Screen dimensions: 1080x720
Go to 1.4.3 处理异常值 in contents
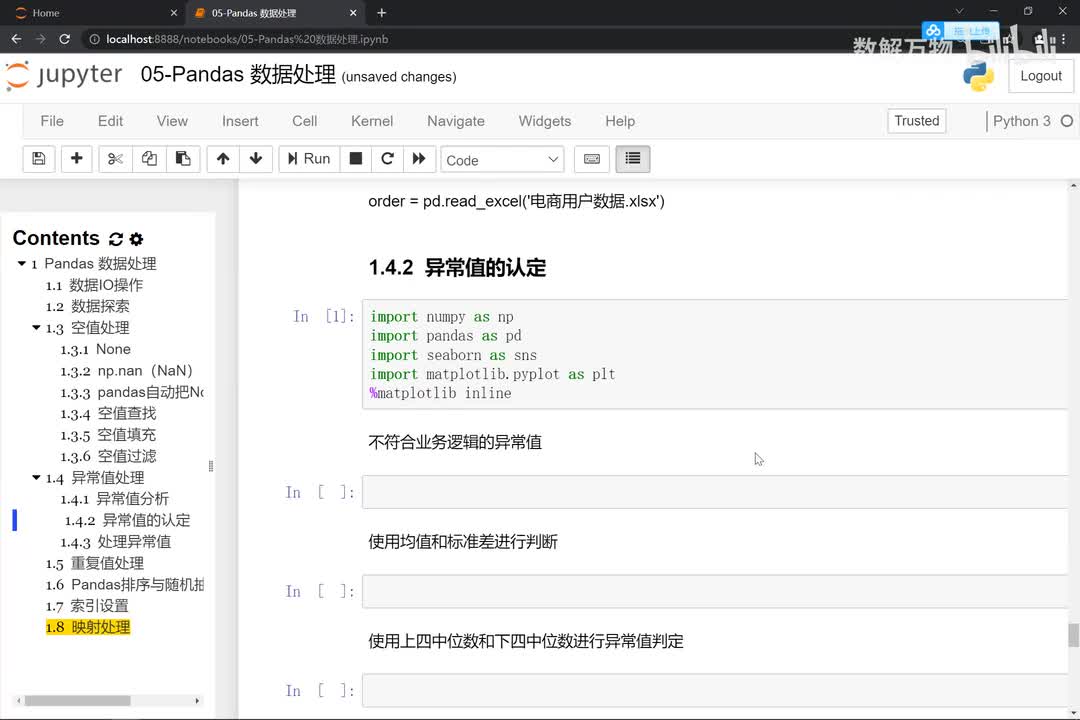115,542
